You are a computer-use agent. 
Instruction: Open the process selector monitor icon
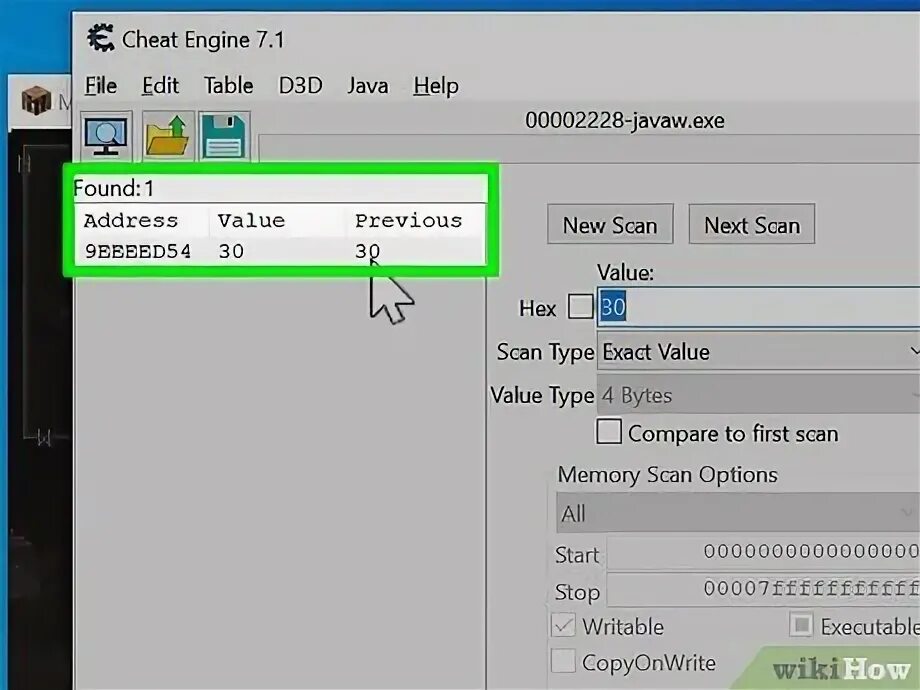pyautogui.click(x=106, y=136)
